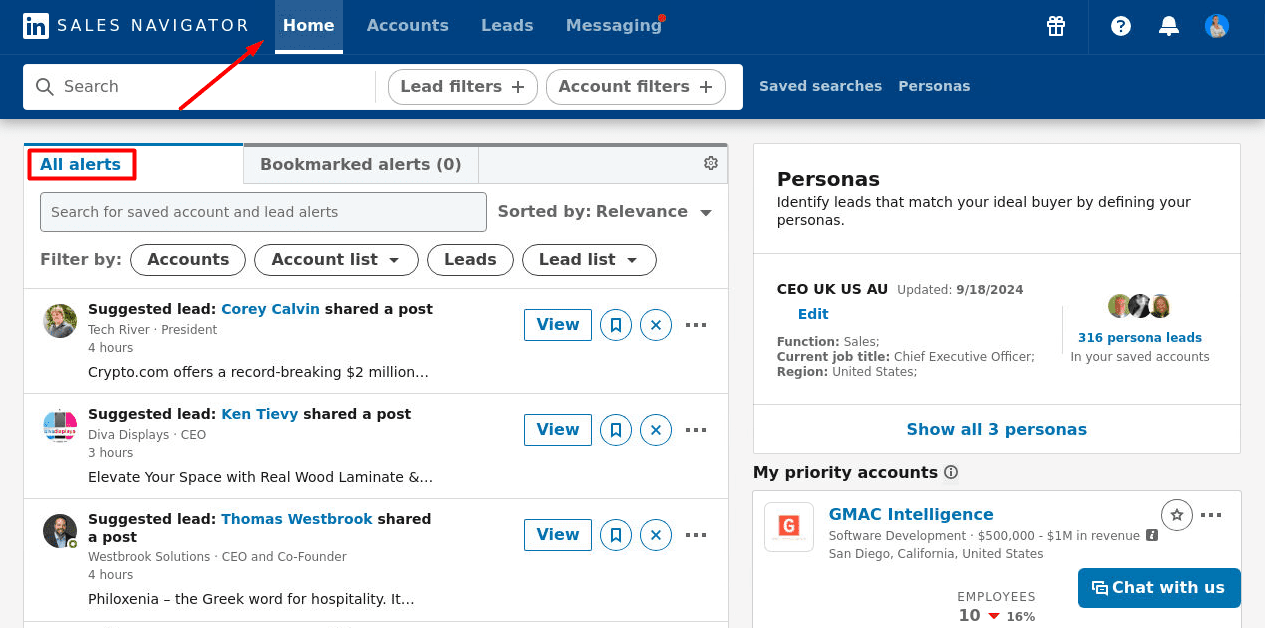Viewport: 1265px width, 628px height.
Task: Bookmark the Corey Calvin alert
Action: click(x=616, y=325)
